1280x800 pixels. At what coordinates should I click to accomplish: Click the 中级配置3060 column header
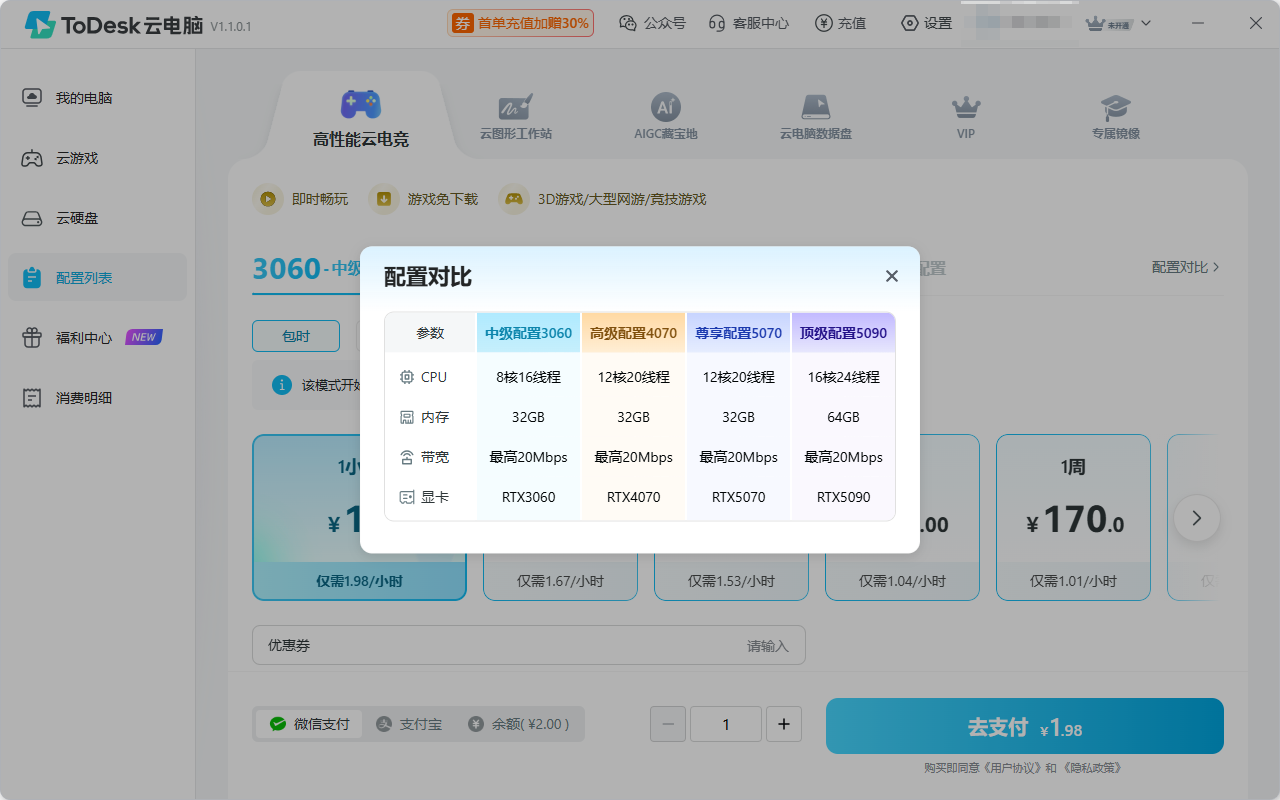click(x=529, y=333)
